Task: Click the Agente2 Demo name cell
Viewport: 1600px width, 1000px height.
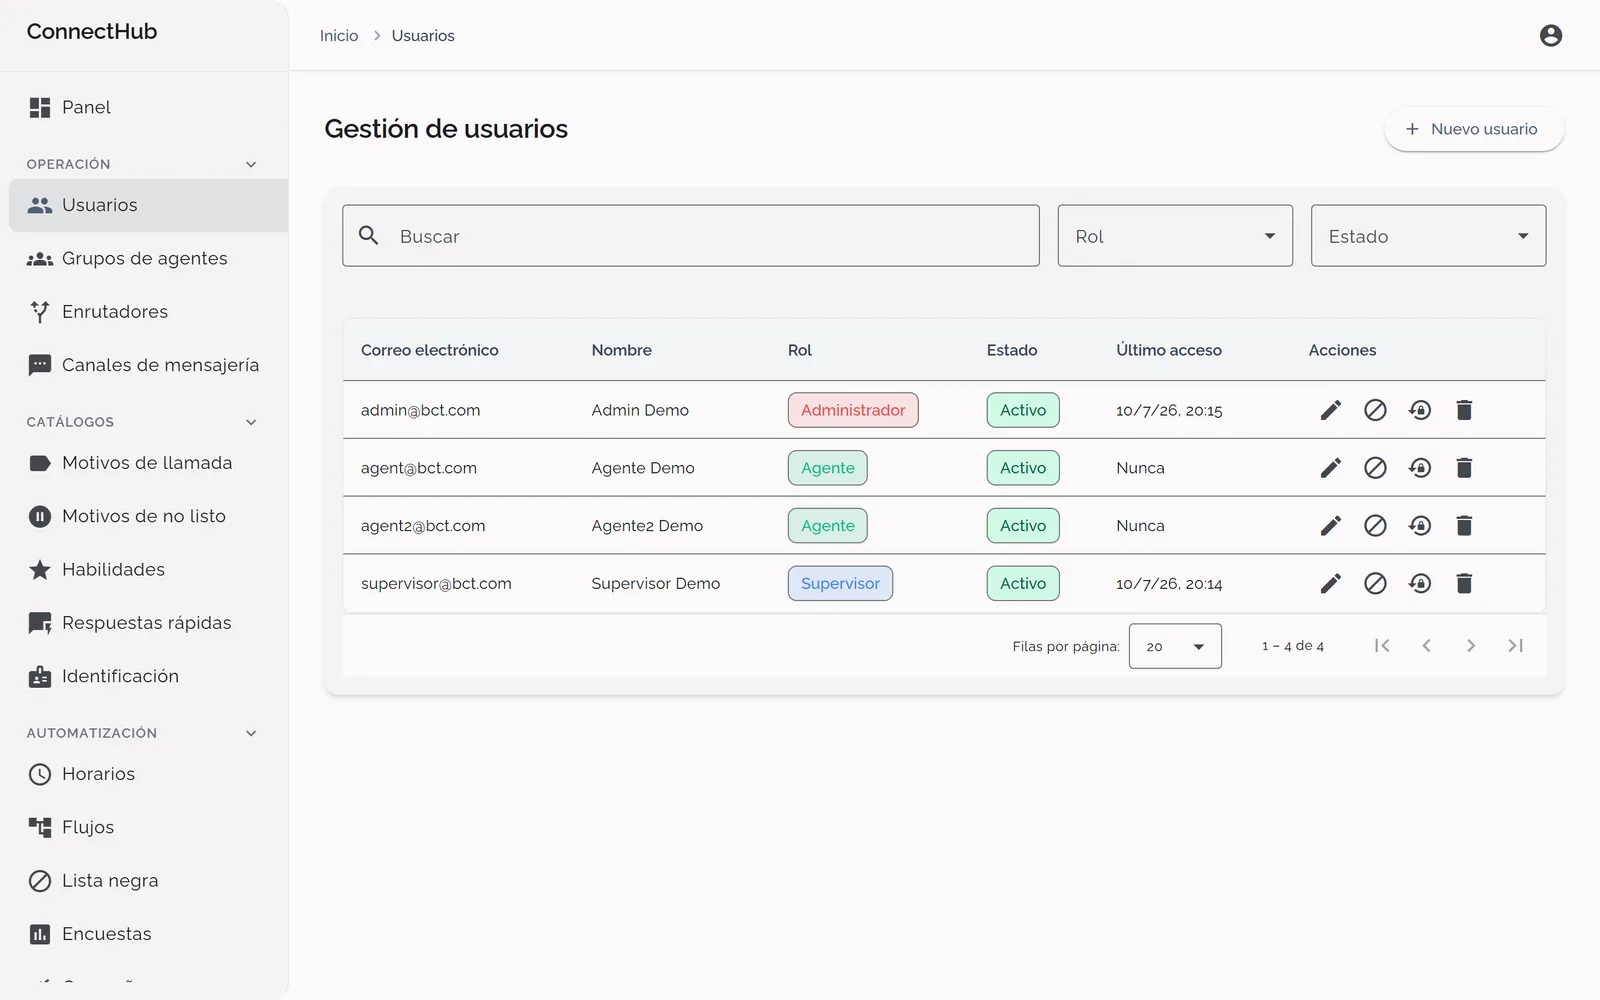Action: click(x=647, y=526)
